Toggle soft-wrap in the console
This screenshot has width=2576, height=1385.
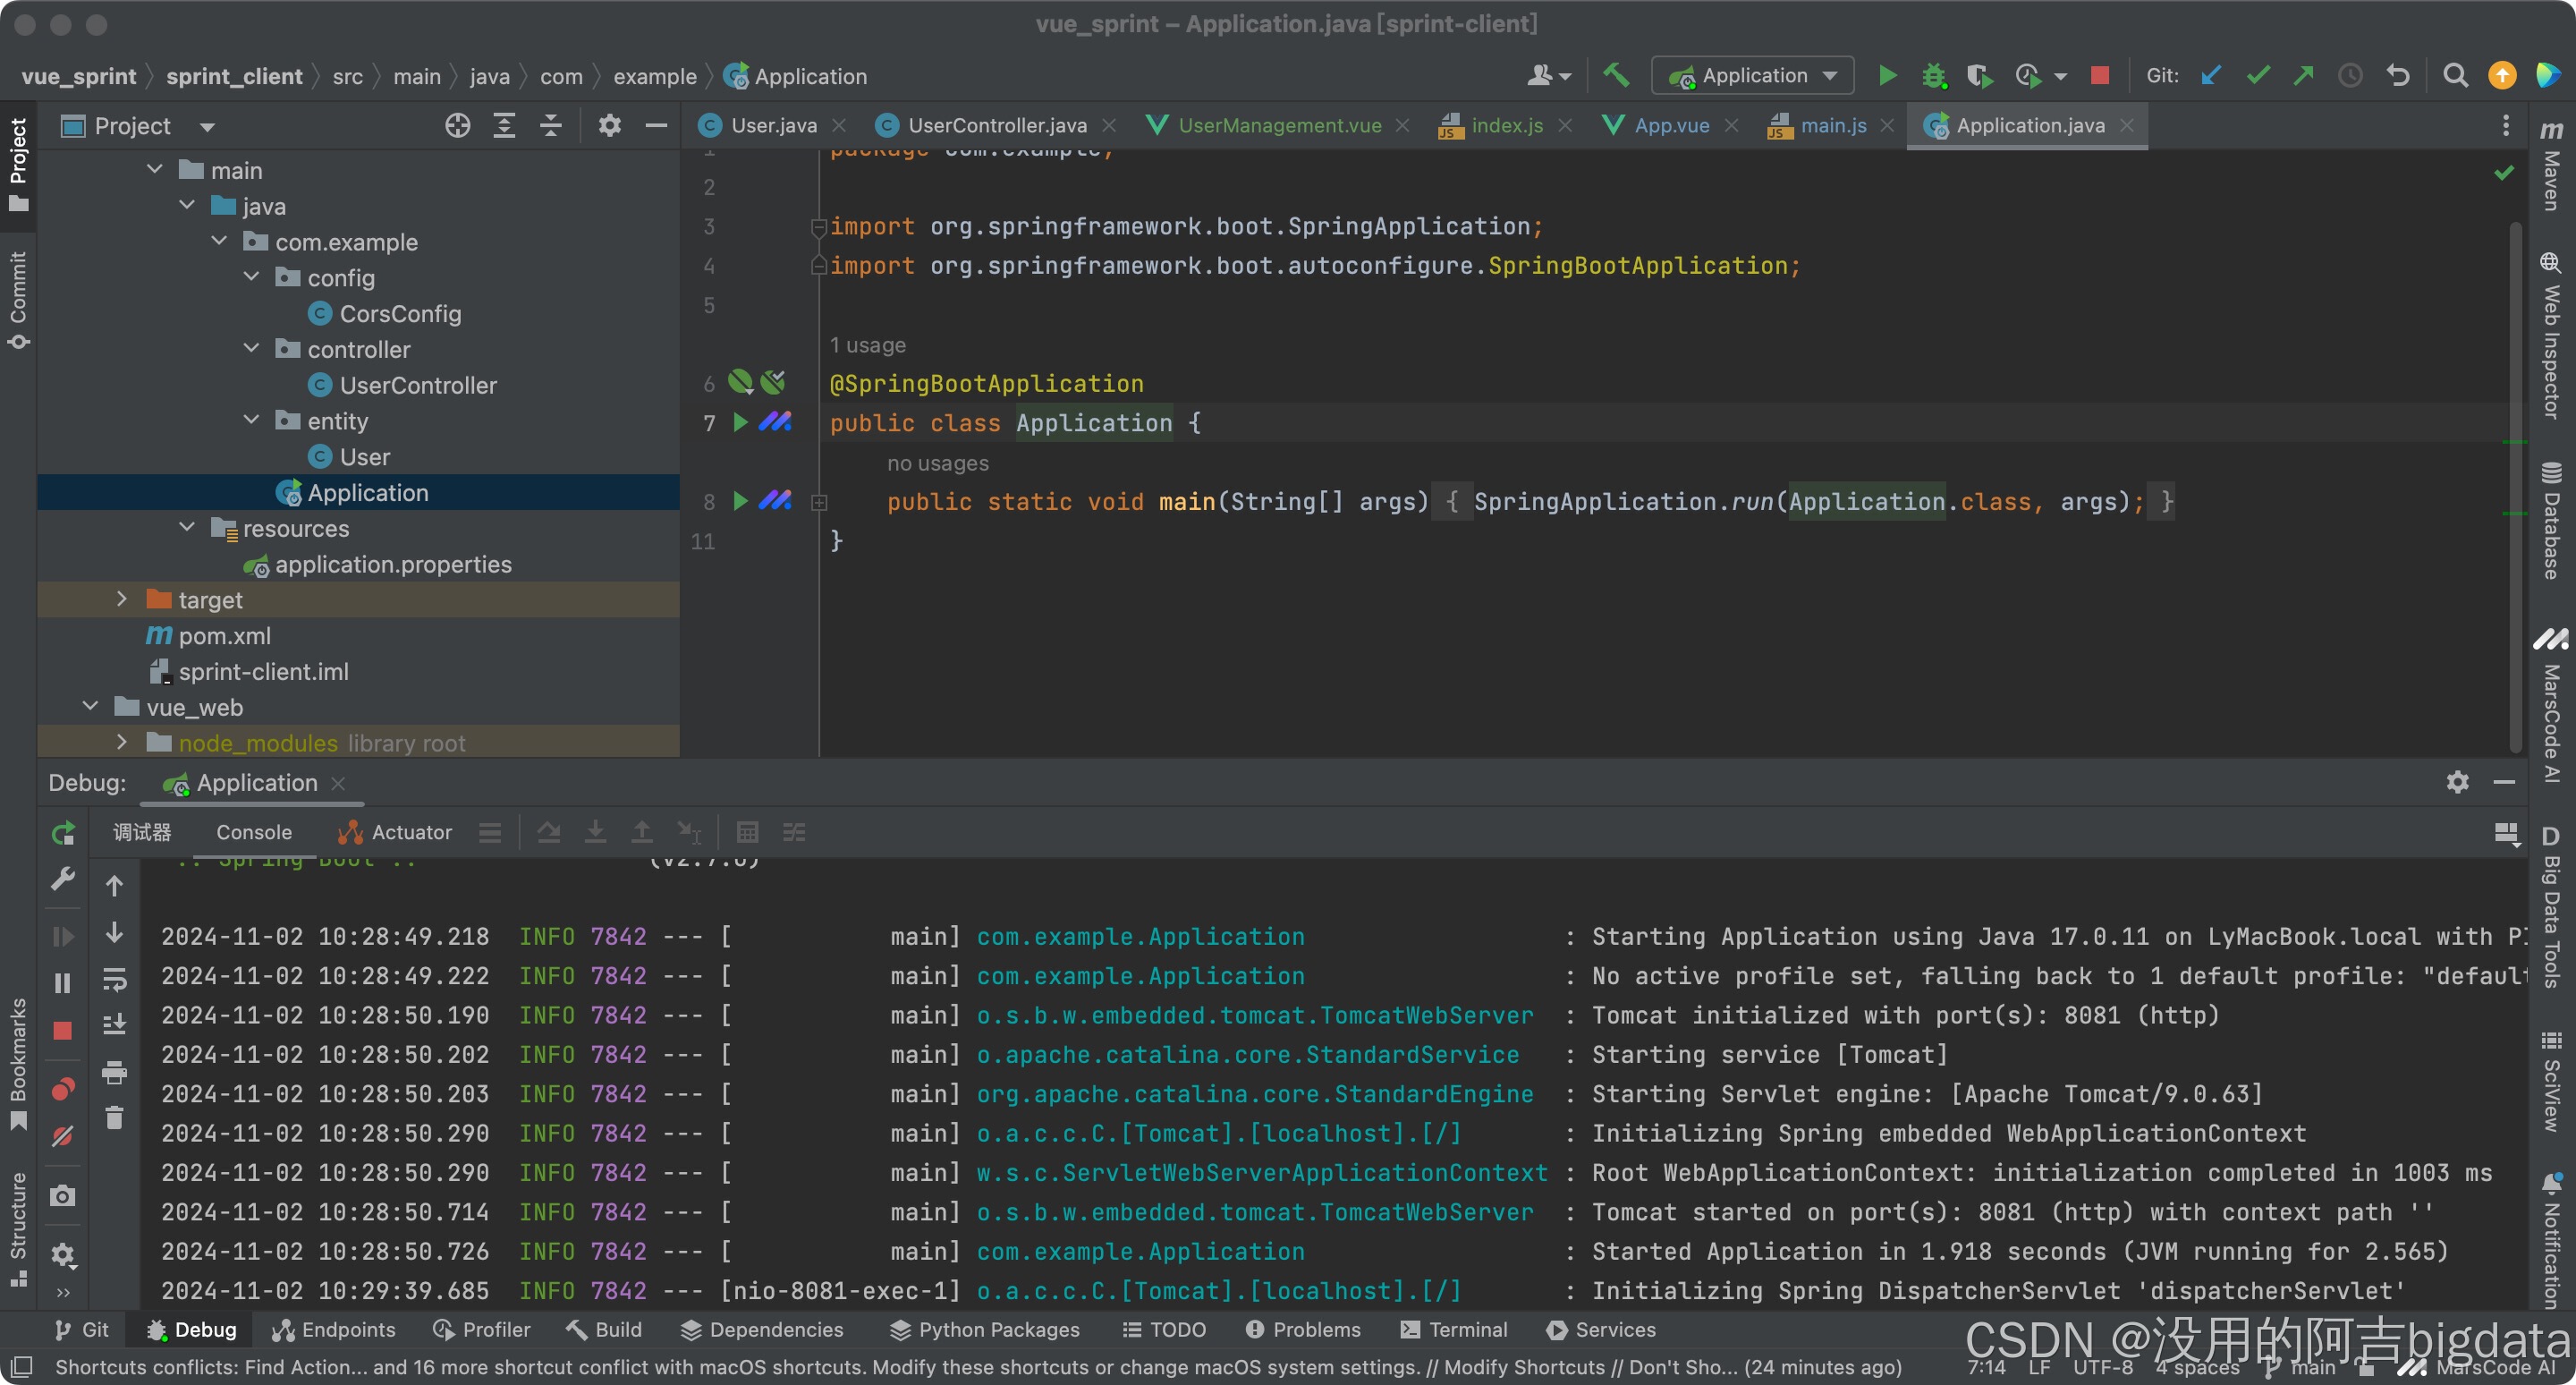pos(114,980)
